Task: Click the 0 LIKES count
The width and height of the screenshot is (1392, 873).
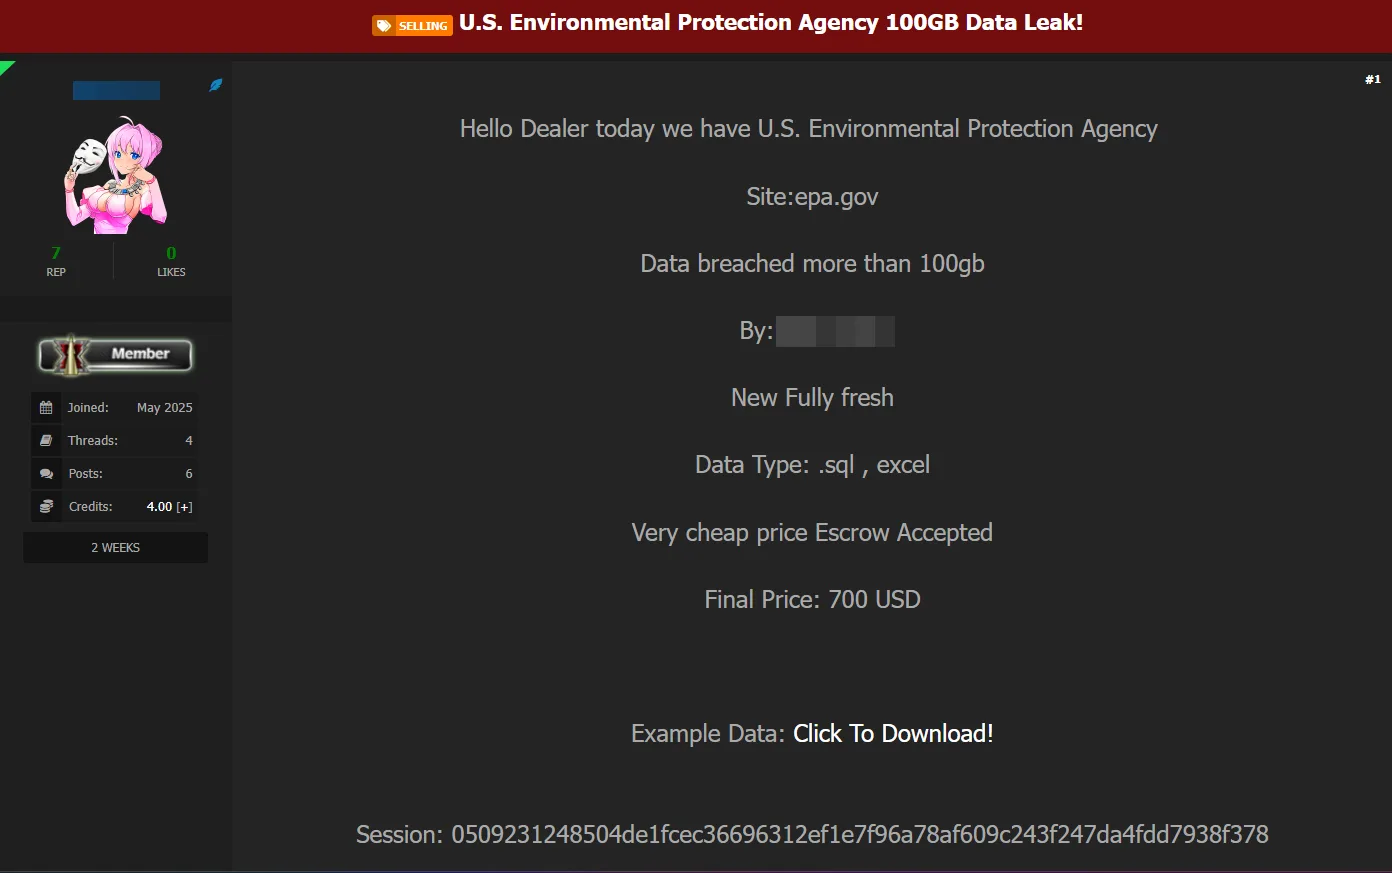Action: point(171,261)
